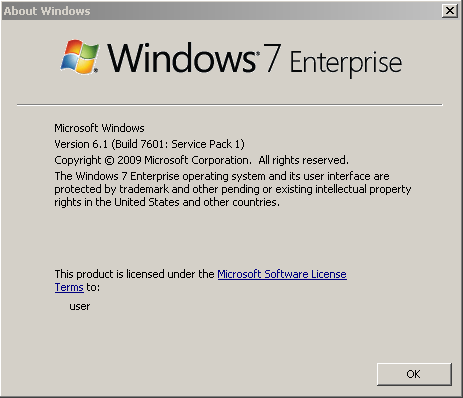This screenshot has width=463, height=398.
Task: Click the Terms link text
Action: click(x=69, y=287)
